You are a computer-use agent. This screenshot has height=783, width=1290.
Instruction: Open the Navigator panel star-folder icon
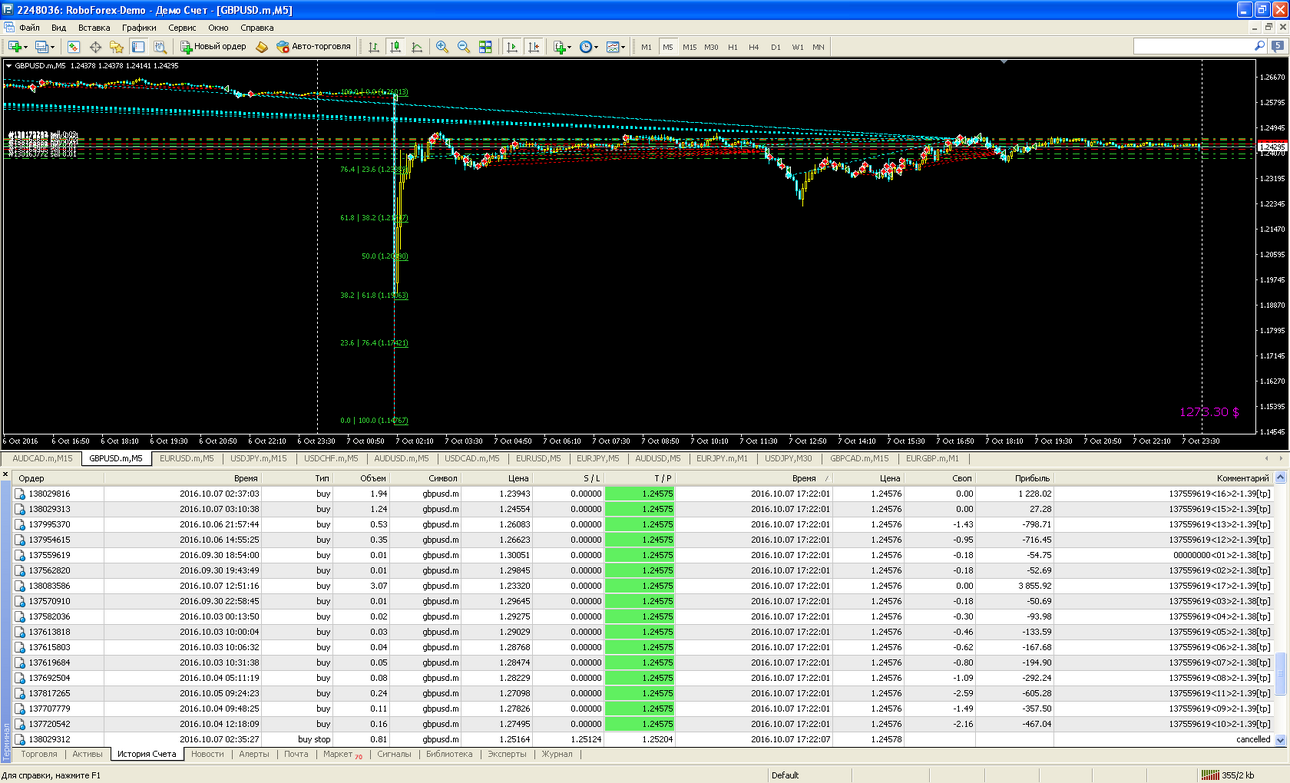tap(117, 47)
